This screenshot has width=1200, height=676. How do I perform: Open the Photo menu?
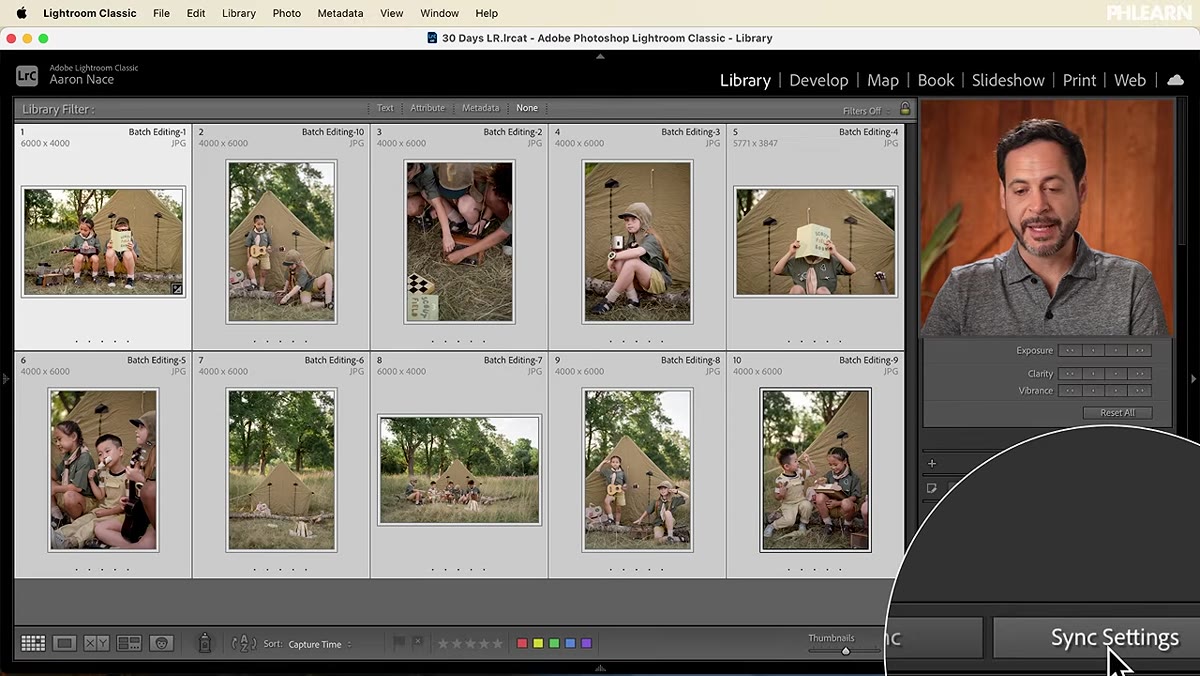point(287,13)
